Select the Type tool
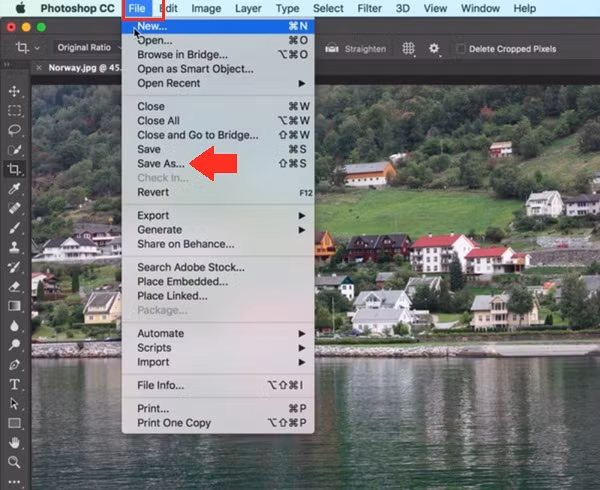This screenshot has height=490, width=600. pyautogui.click(x=15, y=384)
